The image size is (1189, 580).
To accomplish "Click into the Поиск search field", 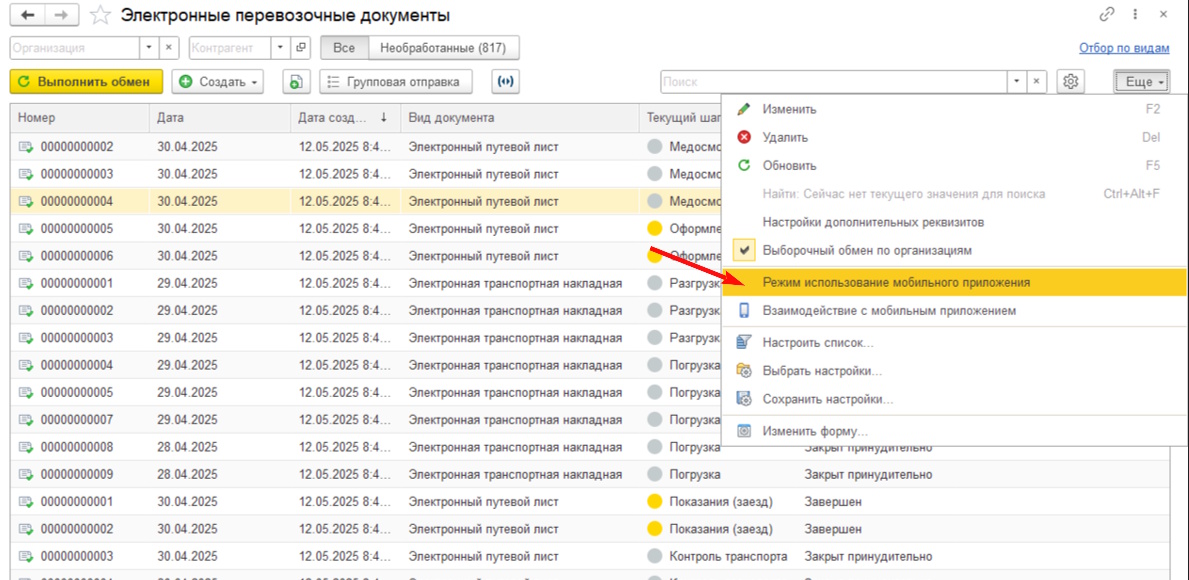I will [833, 82].
